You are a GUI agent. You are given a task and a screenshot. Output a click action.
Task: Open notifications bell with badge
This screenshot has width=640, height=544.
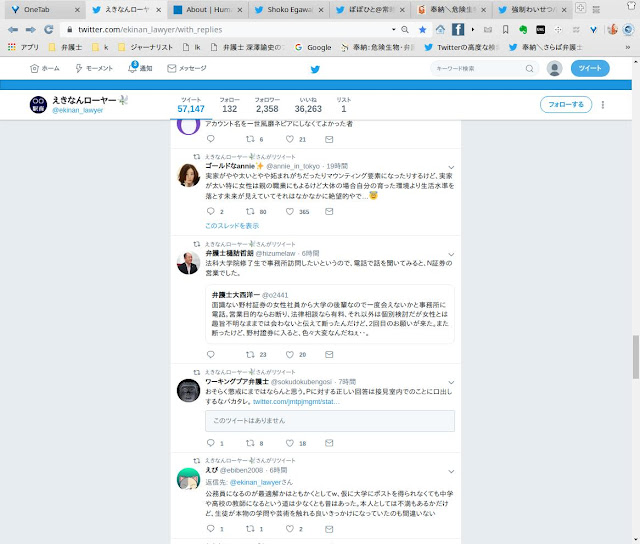point(133,67)
